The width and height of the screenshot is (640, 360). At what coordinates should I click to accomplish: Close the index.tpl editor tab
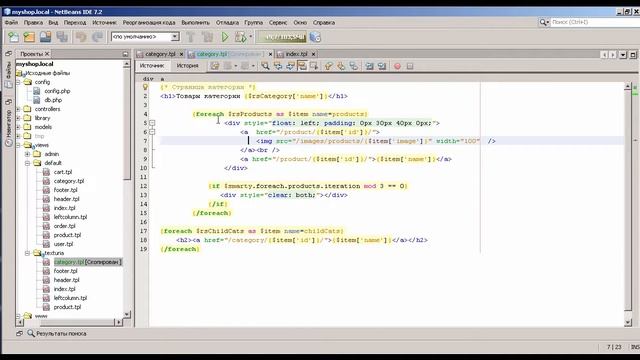[313, 54]
